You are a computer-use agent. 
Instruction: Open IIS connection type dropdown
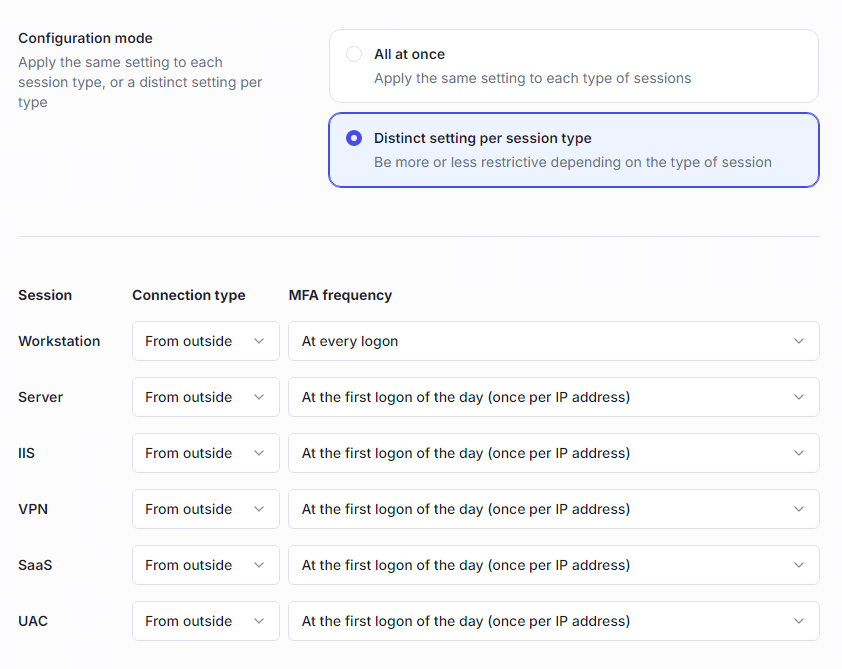pos(205,453)
